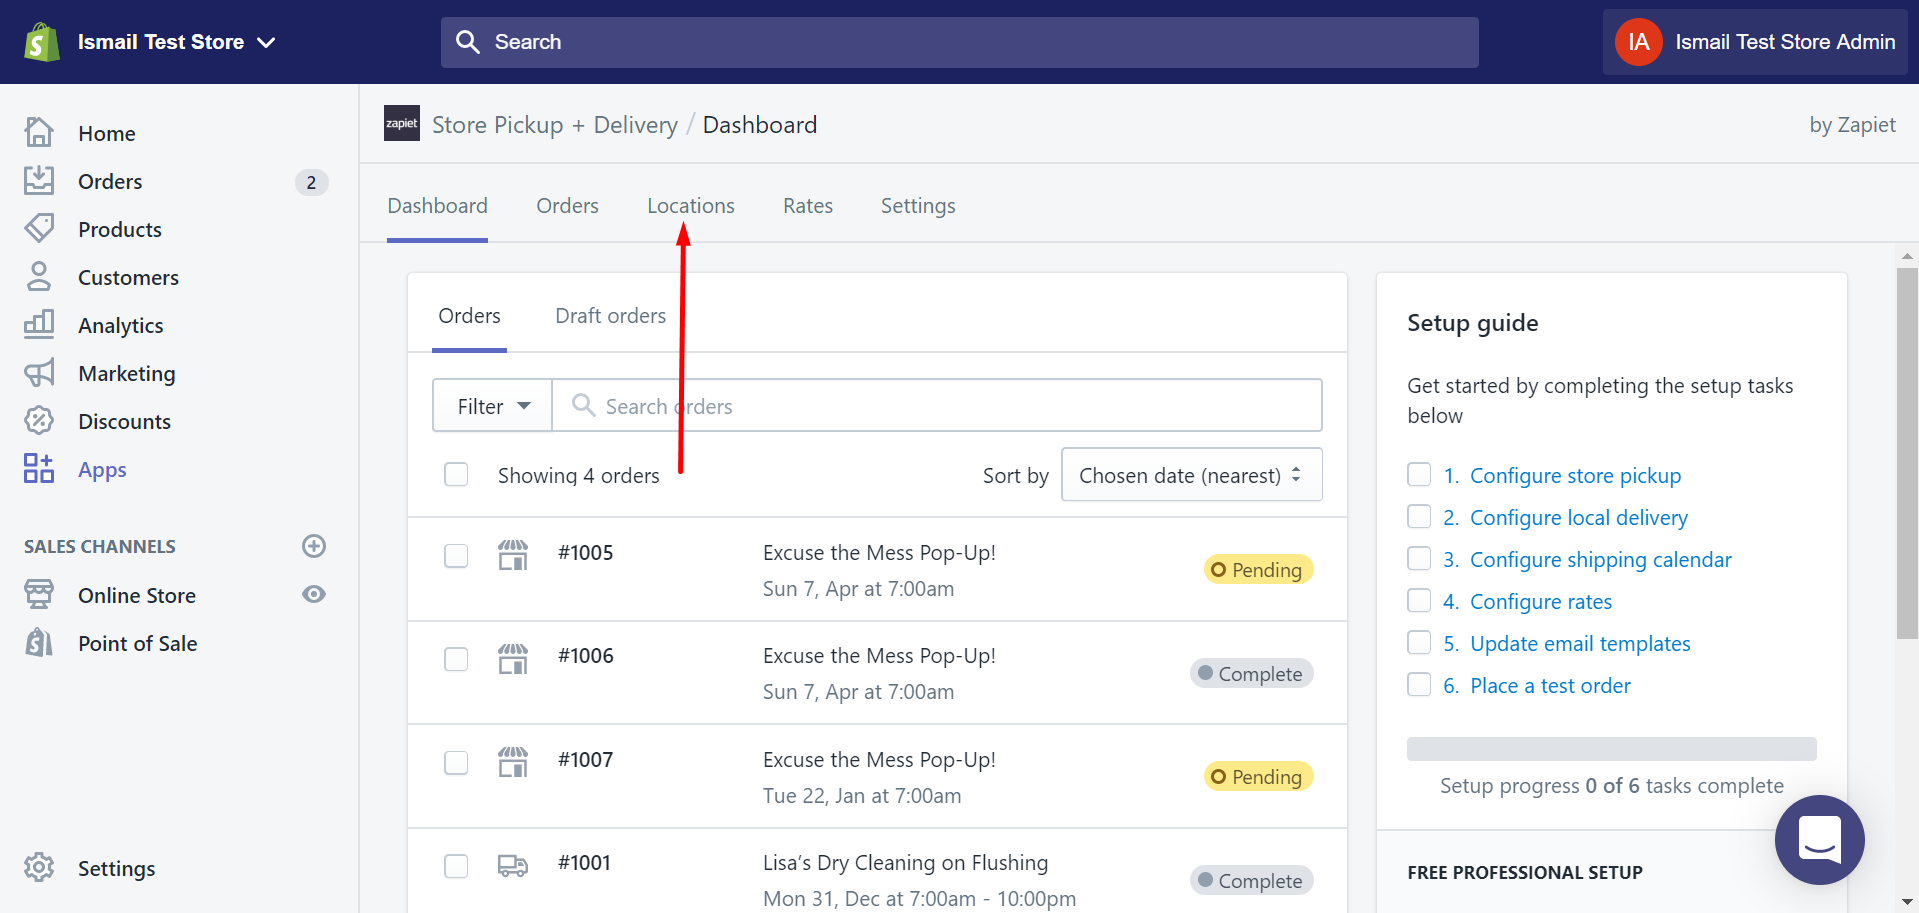The image size is (1919, 913).
Task: Click the Analytics bar chart icon
Action: pyautogui.click(x=39, y=324)
